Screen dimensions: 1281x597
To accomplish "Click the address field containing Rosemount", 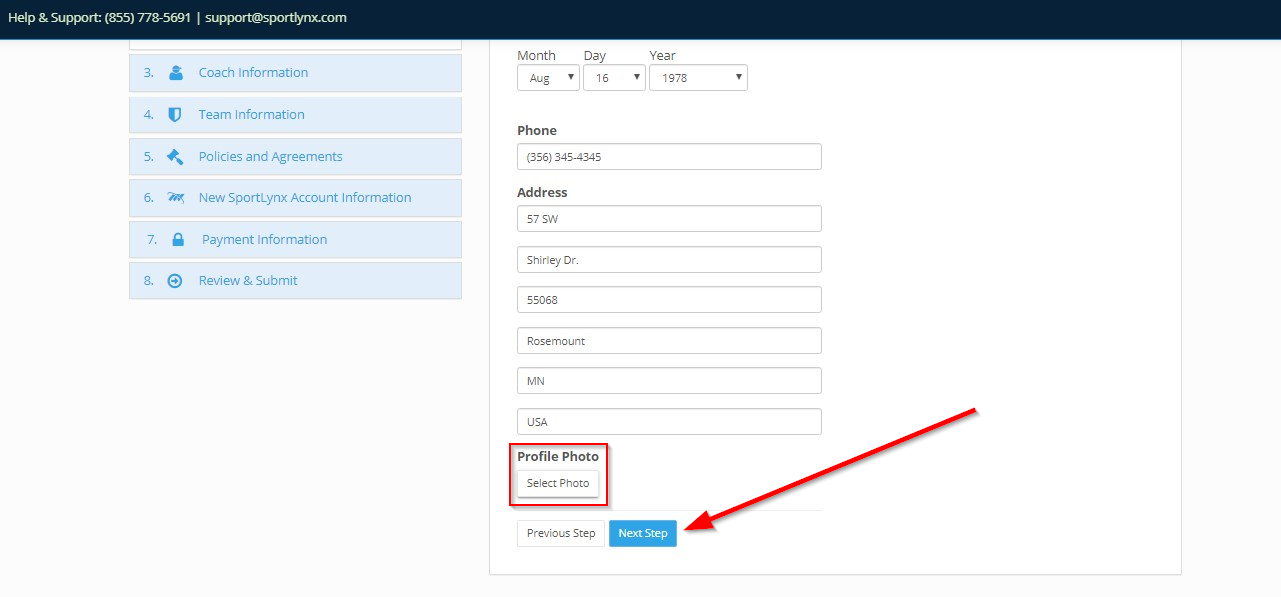I will 669,341.
